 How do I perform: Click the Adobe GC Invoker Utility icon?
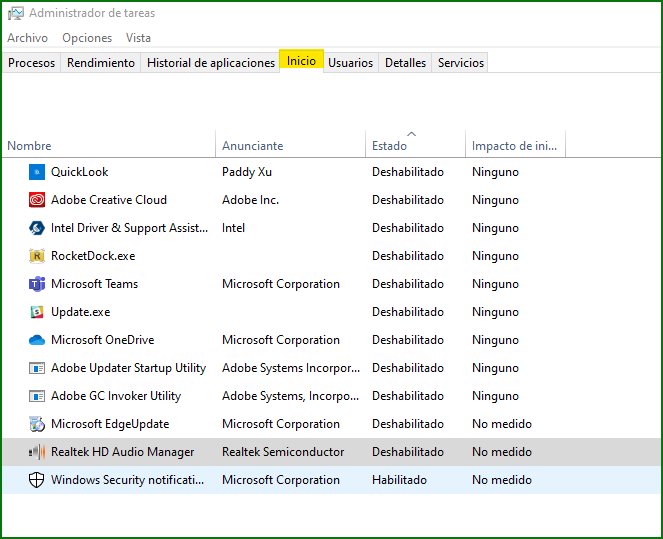click(x=37, y=396)
